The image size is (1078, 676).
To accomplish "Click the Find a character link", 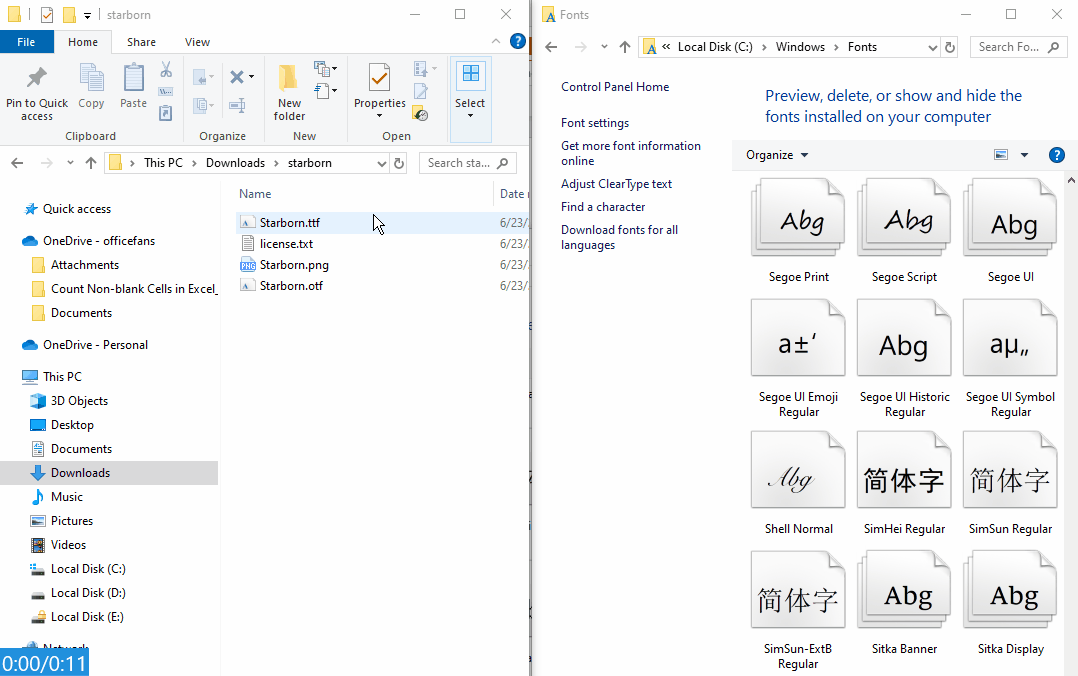I will [x=602, y=206].
